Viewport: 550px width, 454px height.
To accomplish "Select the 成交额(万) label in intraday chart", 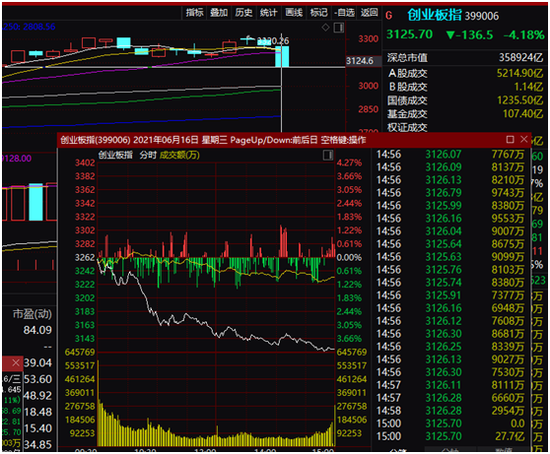I will tap(179, 155).
